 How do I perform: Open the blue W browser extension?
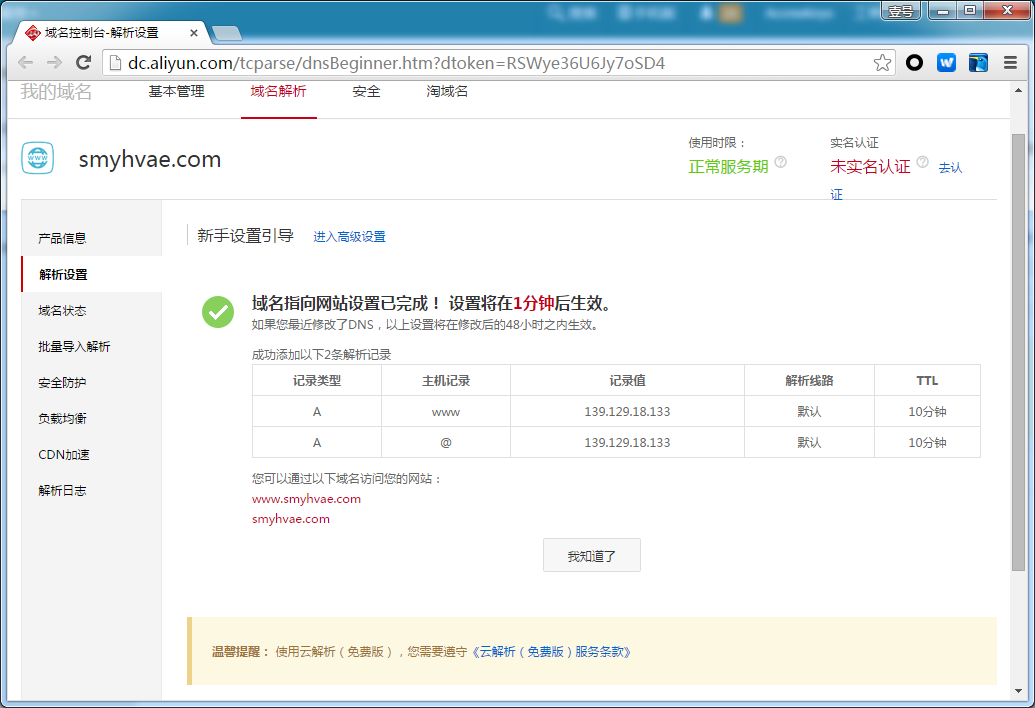click(x=946, y=62)
